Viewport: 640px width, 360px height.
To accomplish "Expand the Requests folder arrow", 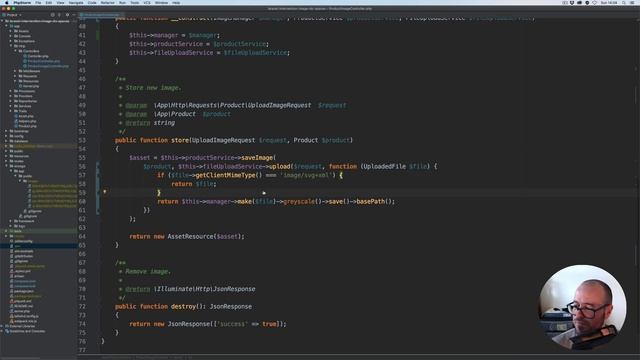I will (x=16, y=76).
